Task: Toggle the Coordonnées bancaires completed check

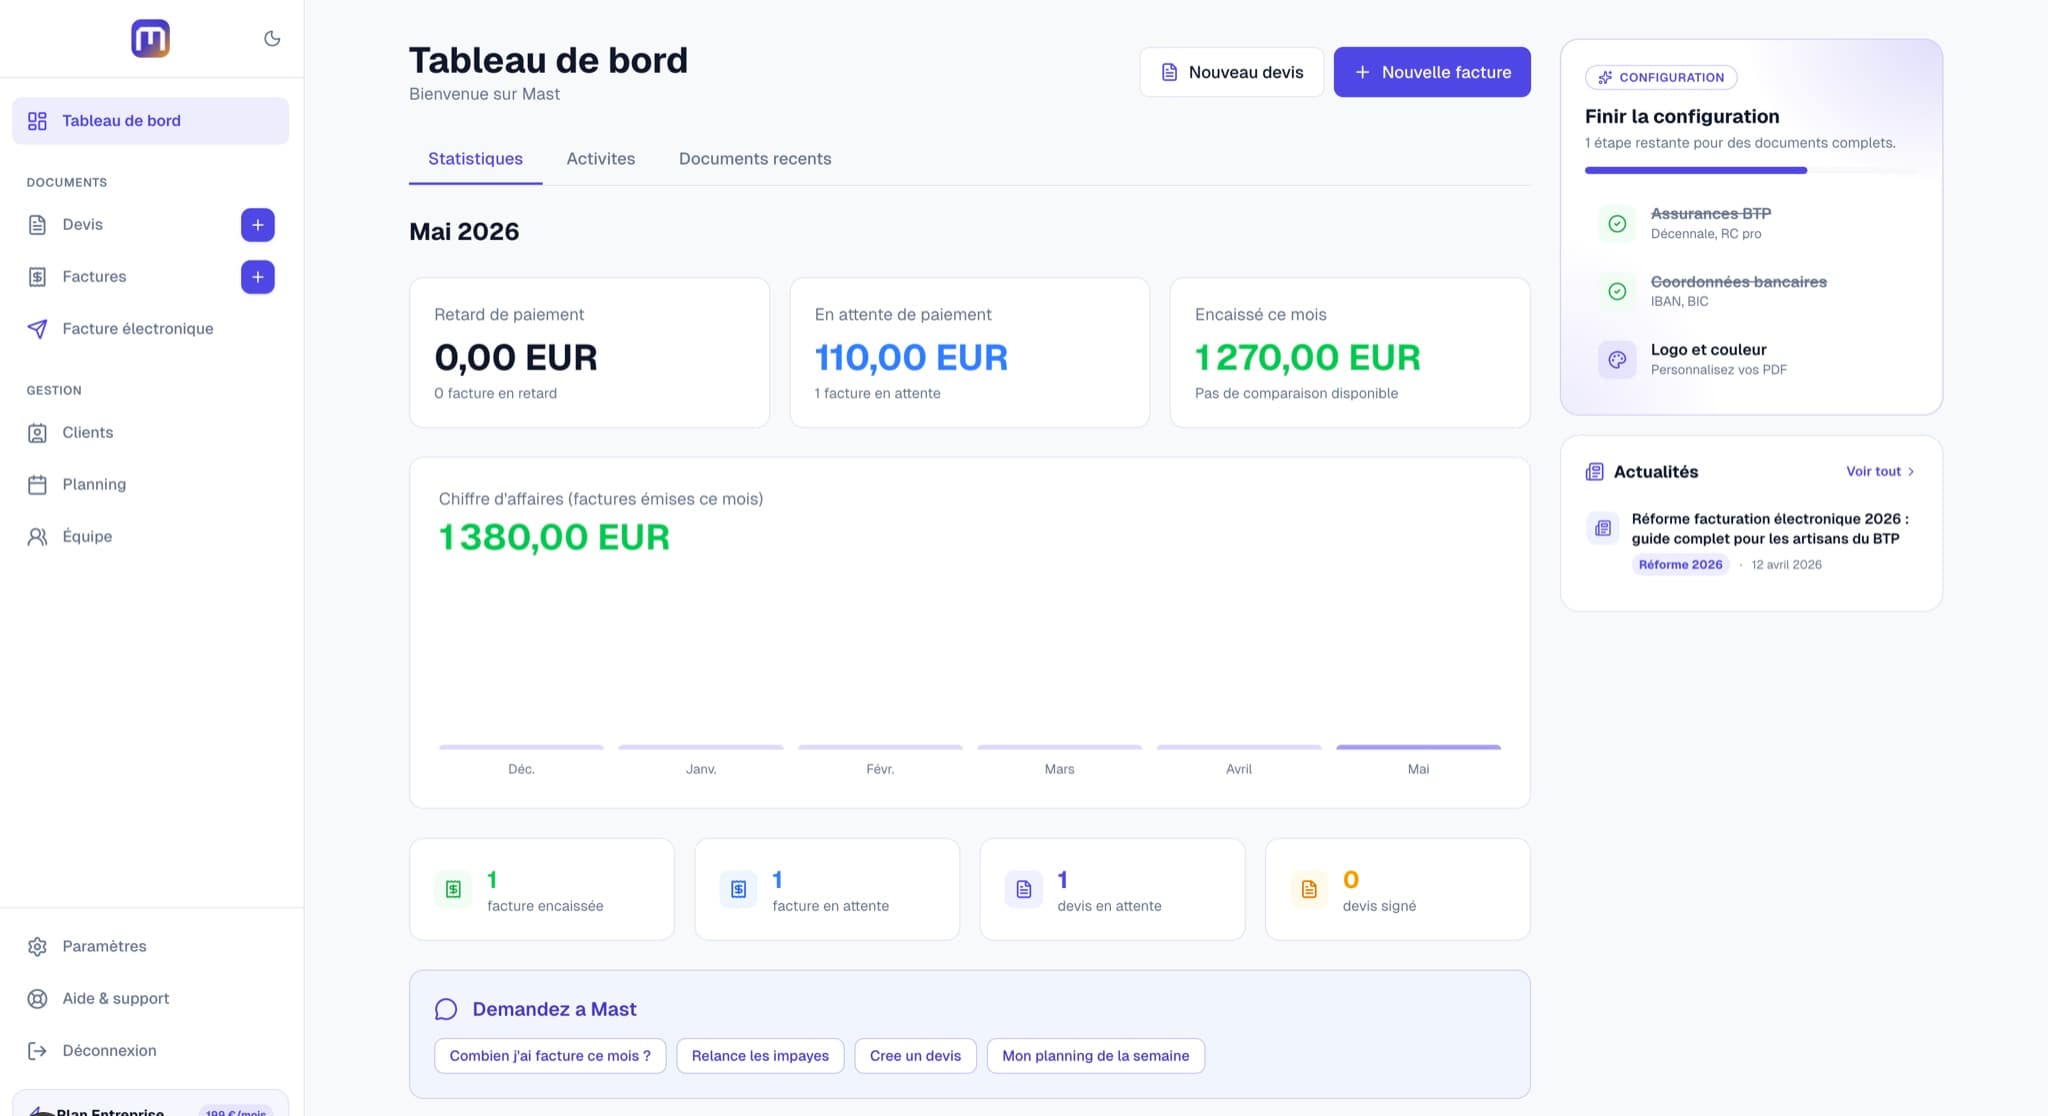Action: point(1617,291)
